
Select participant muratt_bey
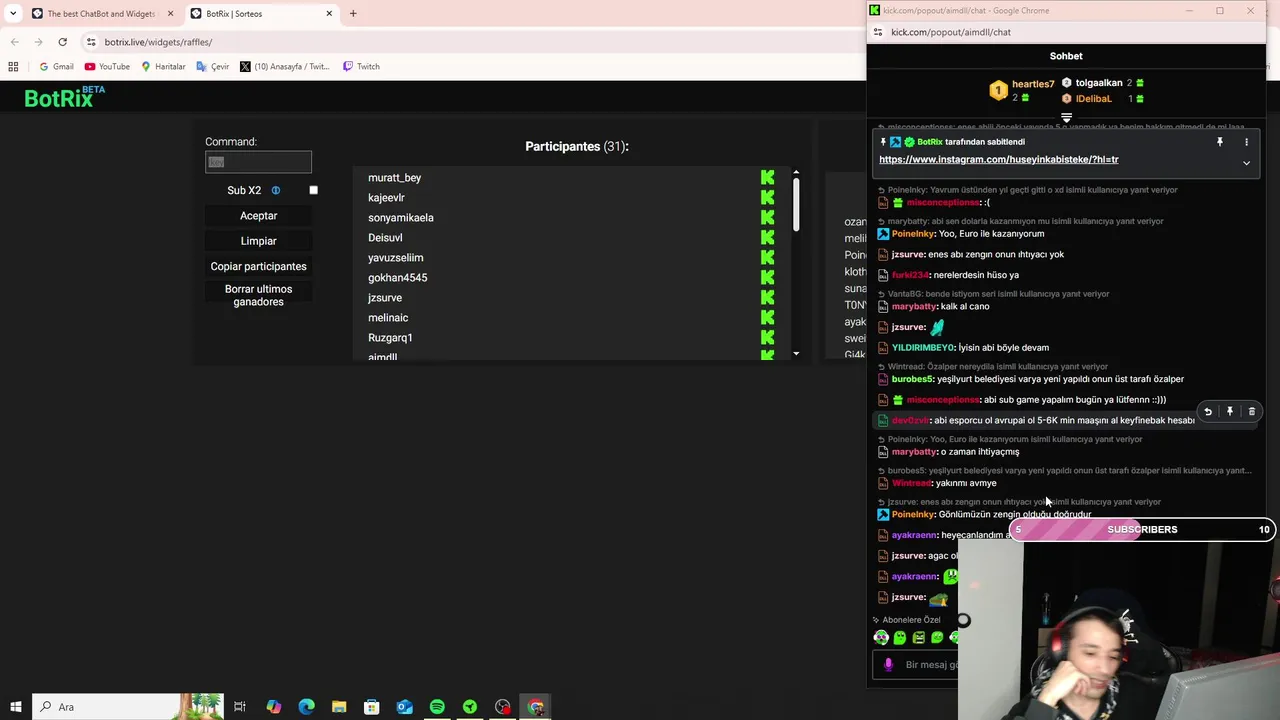(x=394, y=178)
